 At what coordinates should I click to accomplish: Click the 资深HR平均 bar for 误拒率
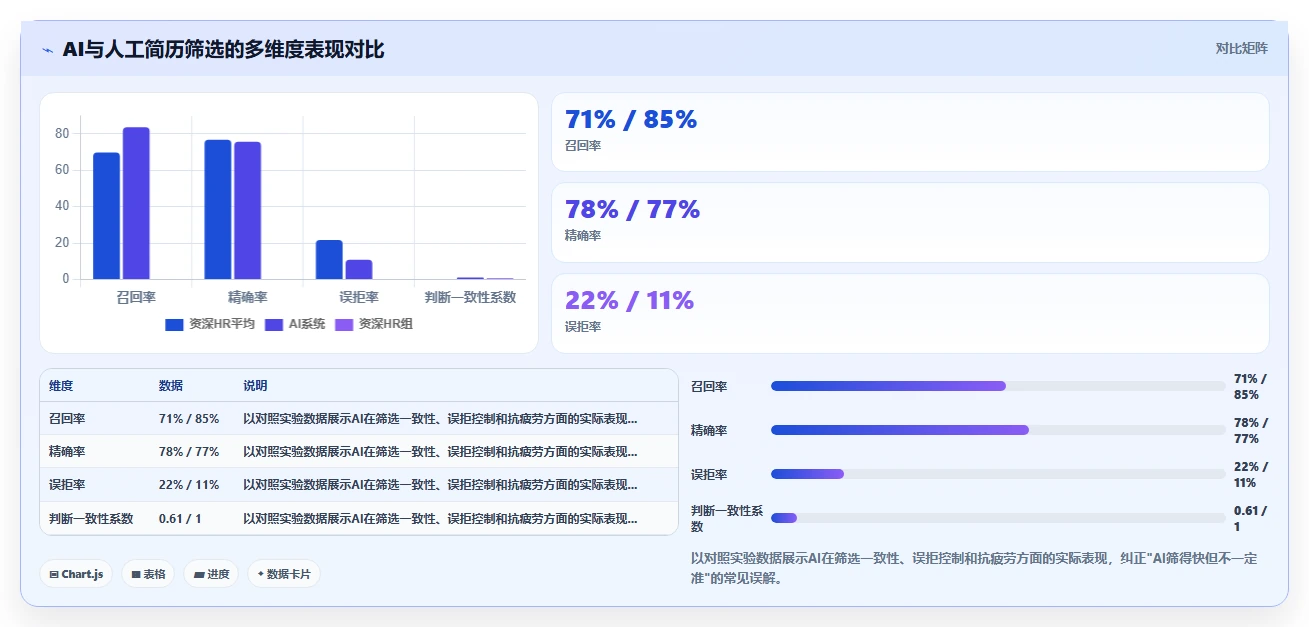coord(329,260)
